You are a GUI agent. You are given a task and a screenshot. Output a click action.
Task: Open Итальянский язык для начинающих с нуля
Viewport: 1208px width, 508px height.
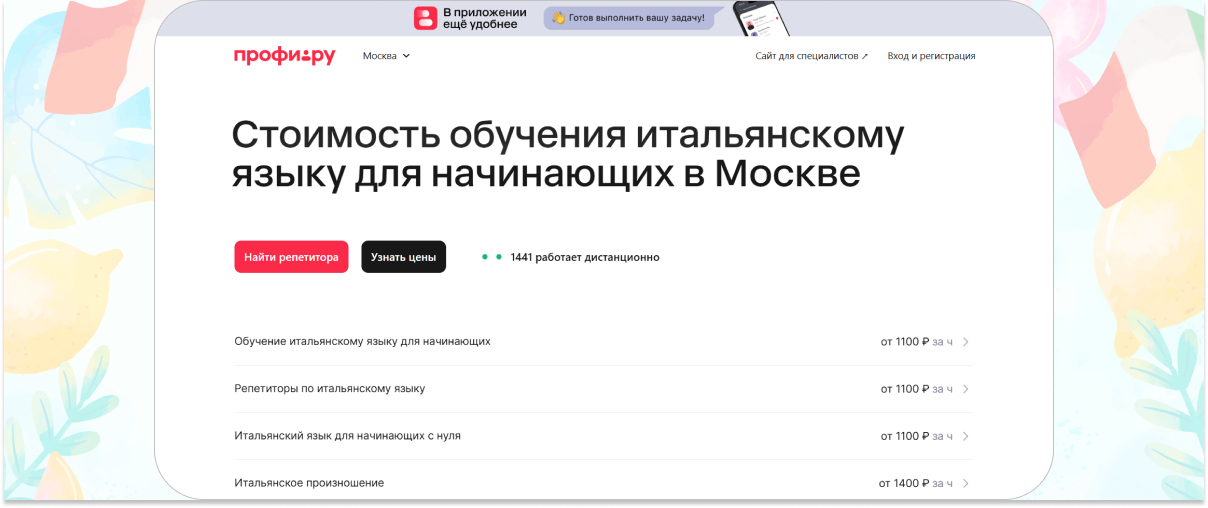pos(347,436)
